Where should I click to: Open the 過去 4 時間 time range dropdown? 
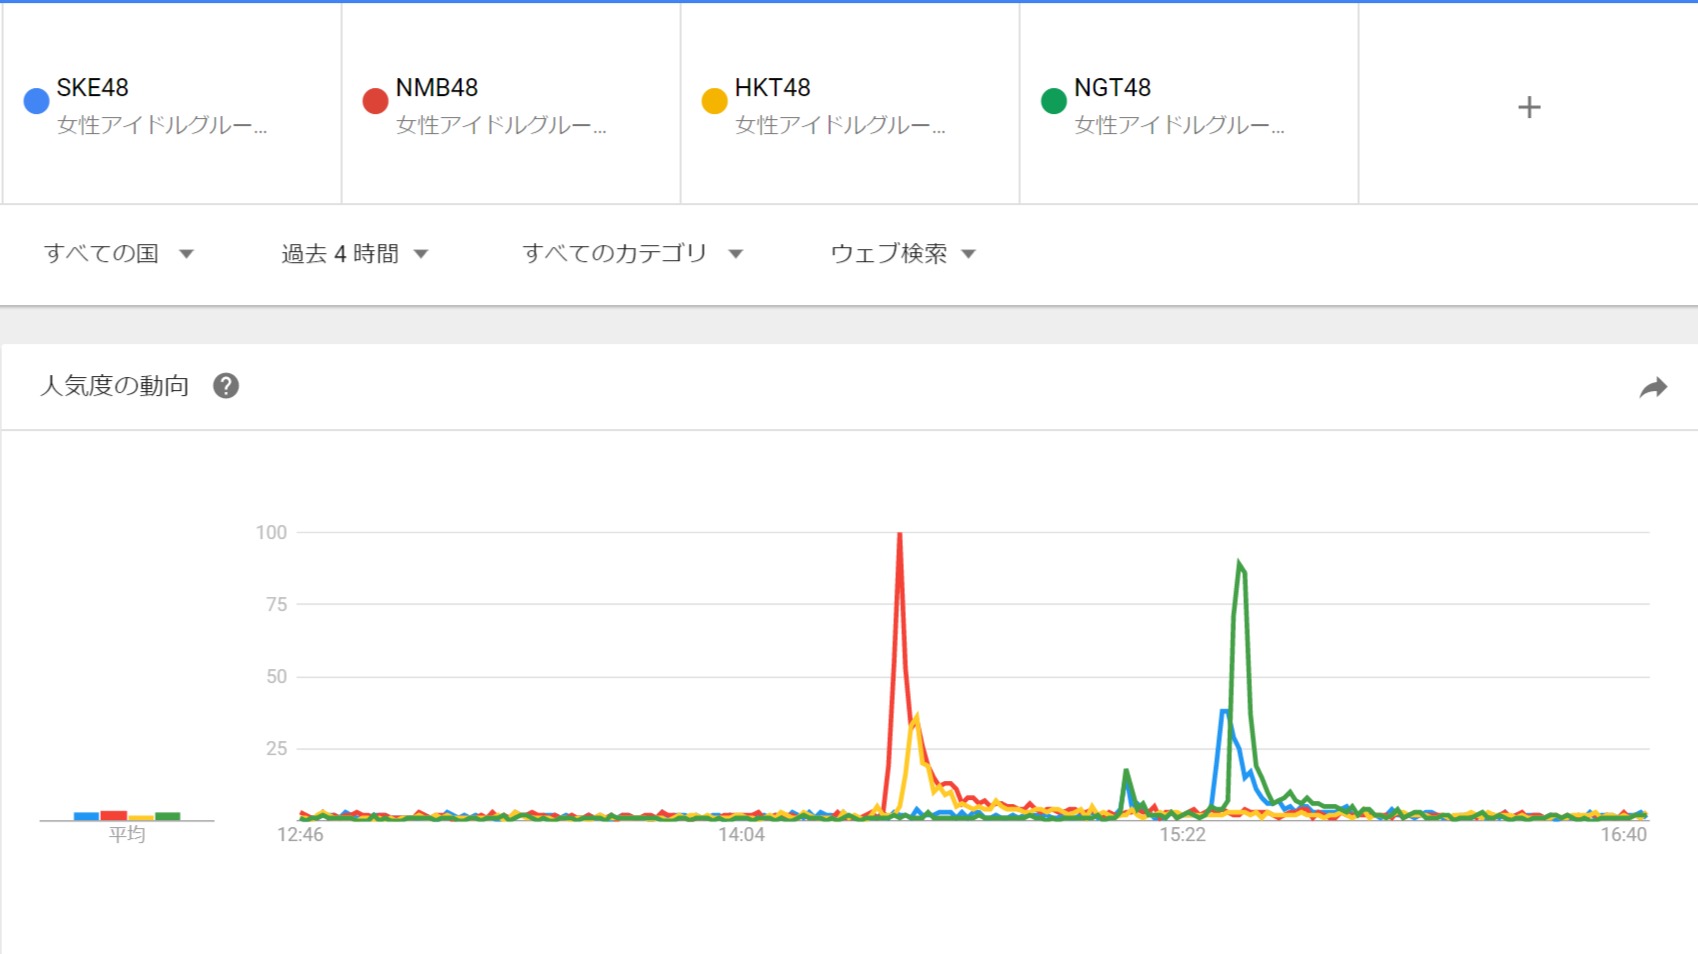(x=355, y=254)
